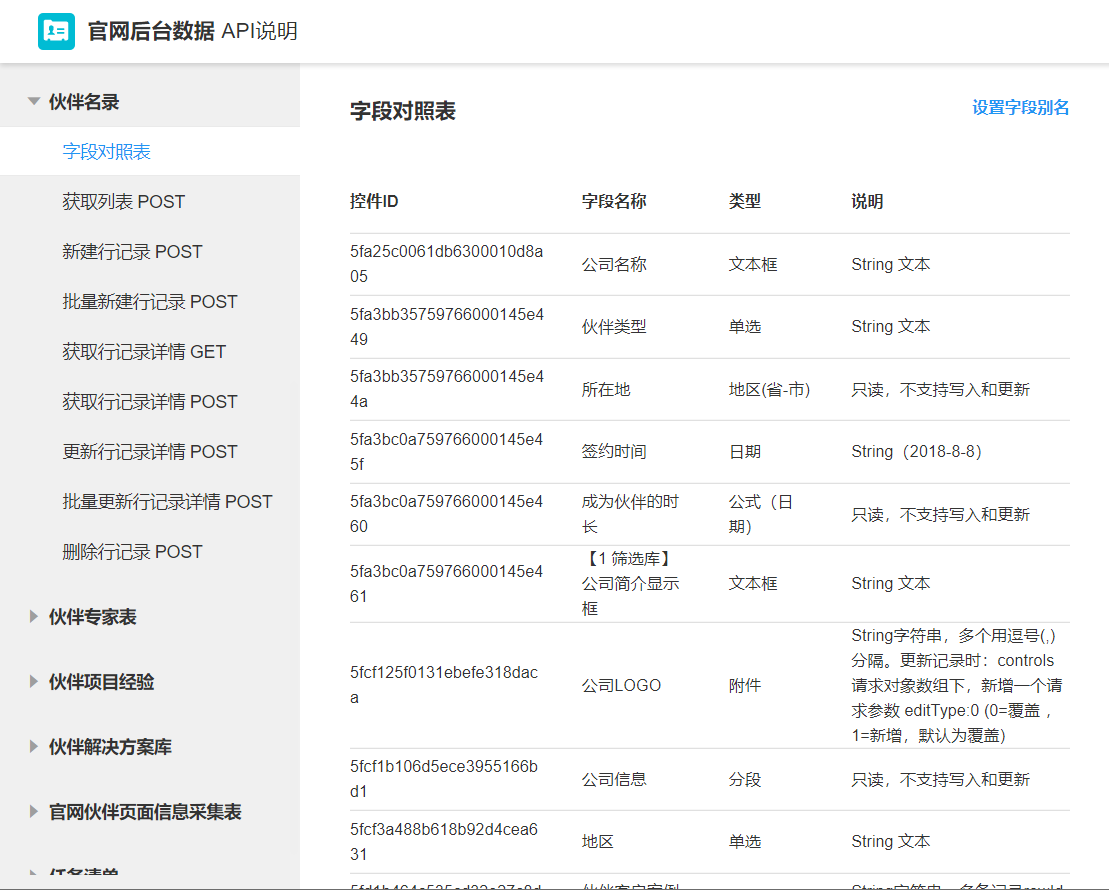Viewport: 1109px width, 890px height.
Task: Go to 新建行记录 POST
Action: (132, 252)
